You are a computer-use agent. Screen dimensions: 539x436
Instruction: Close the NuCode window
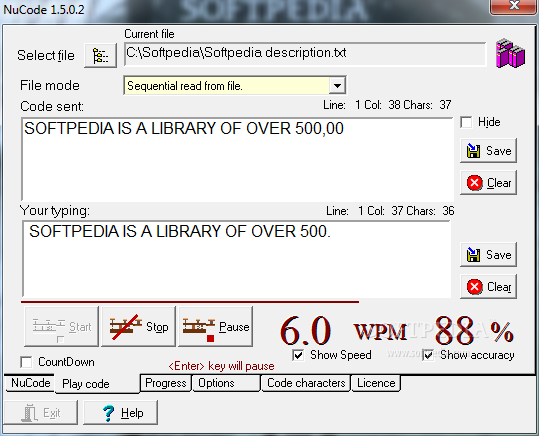pyautogui.click(x=514, y=6)
